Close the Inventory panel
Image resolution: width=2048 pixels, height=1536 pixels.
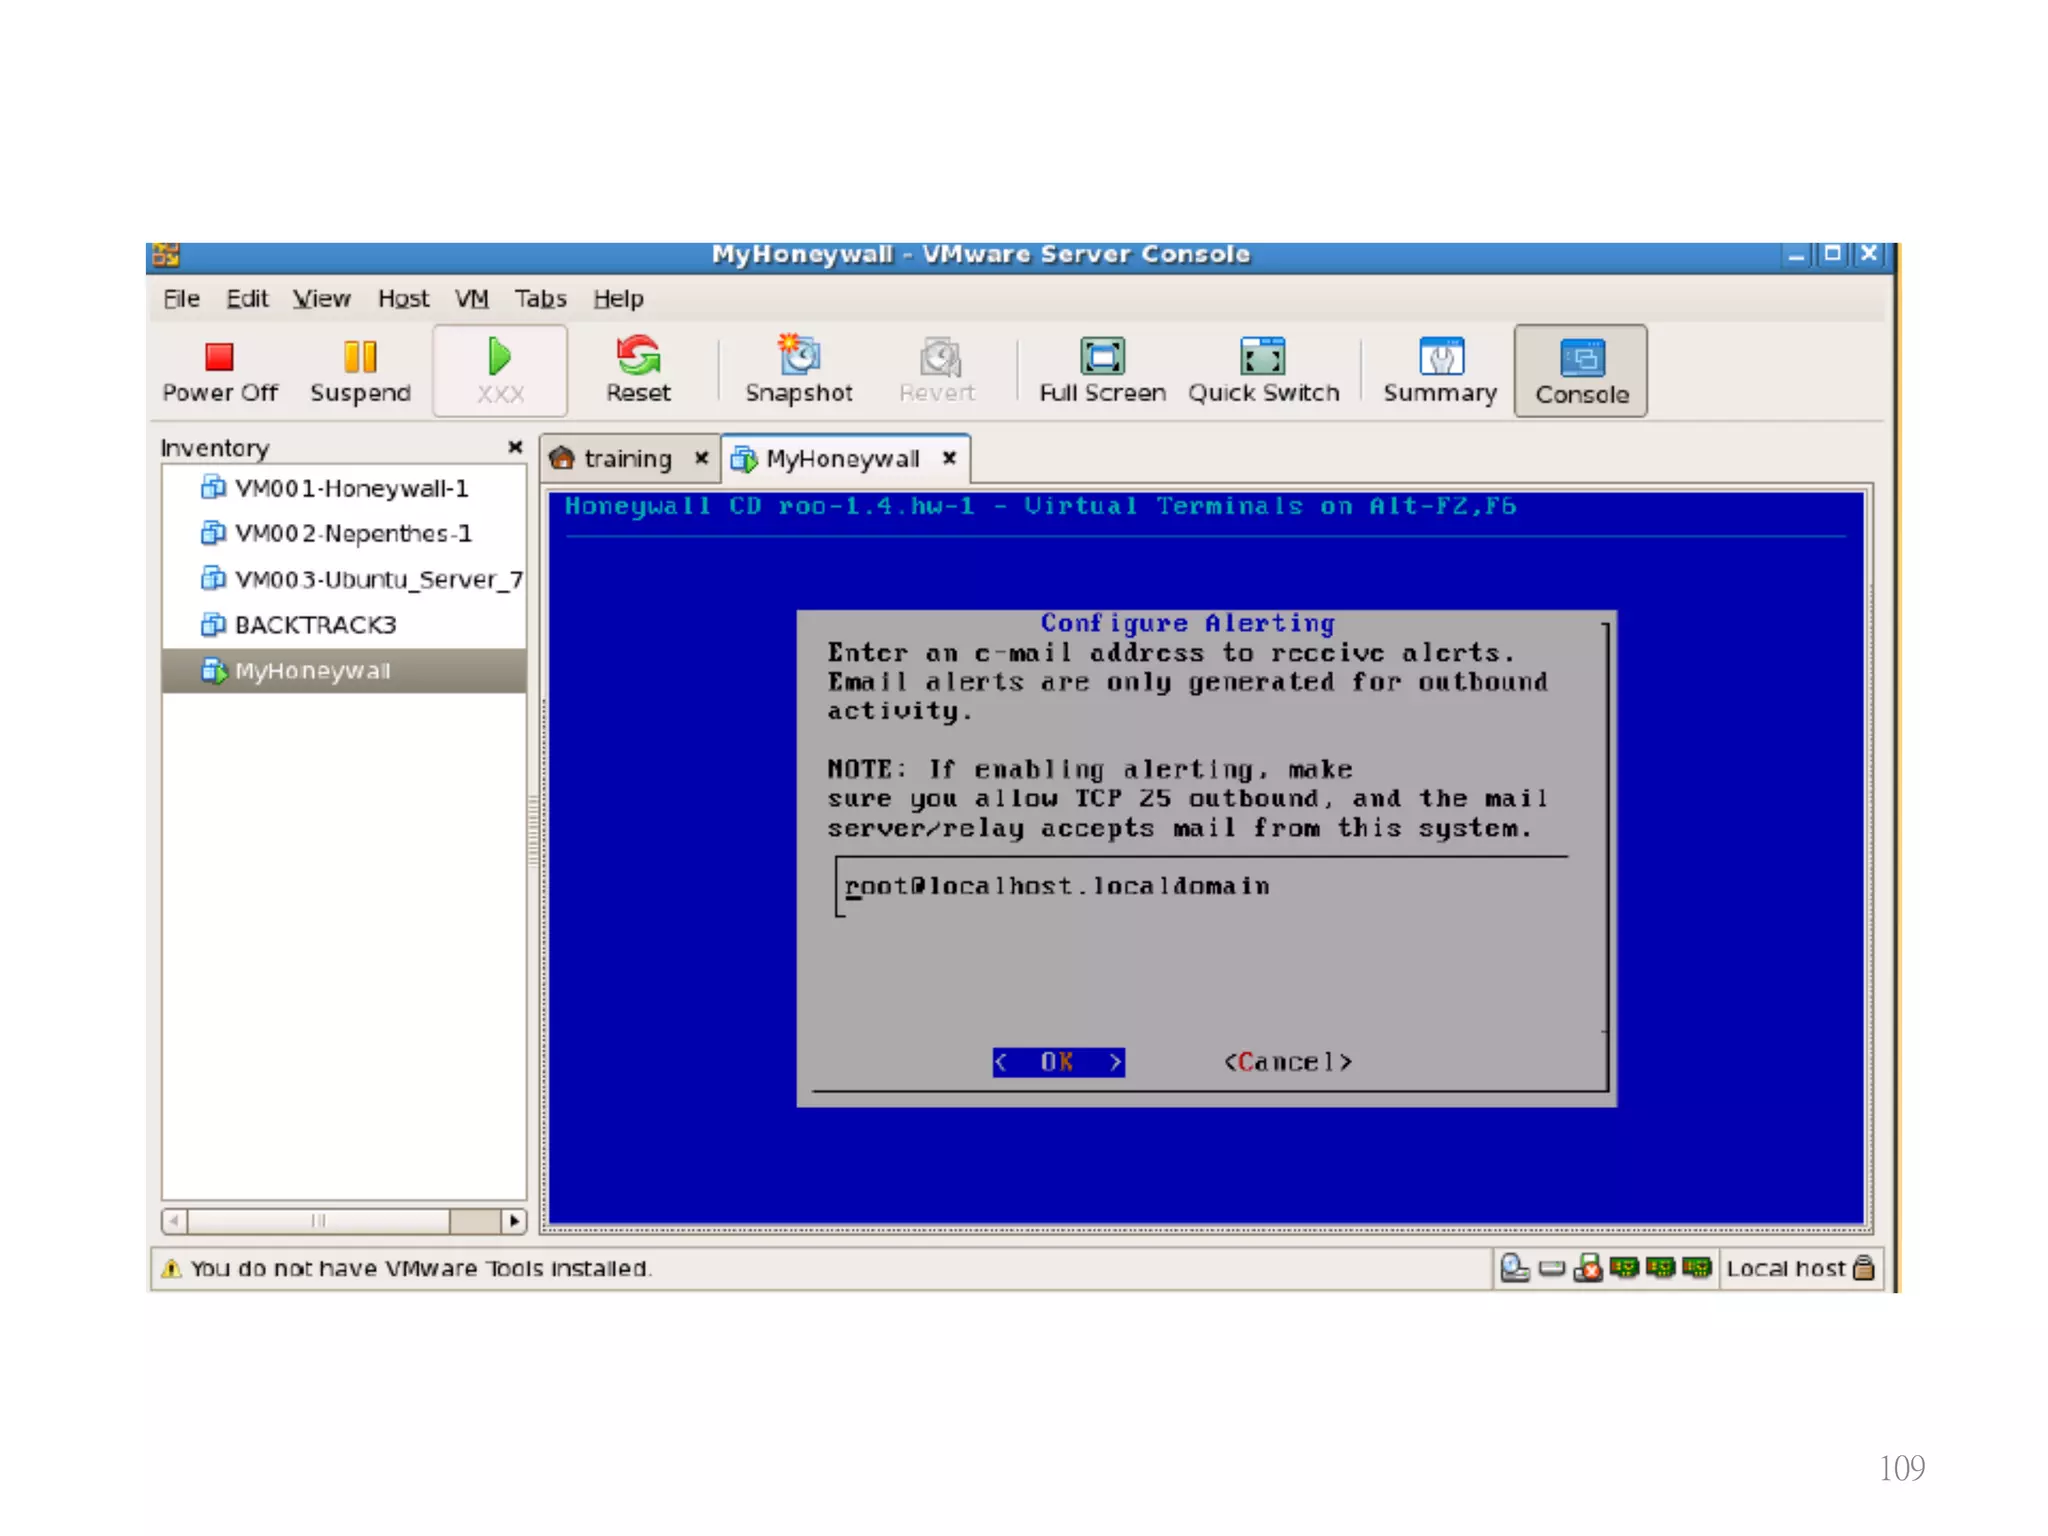click(x=515, y=447)
